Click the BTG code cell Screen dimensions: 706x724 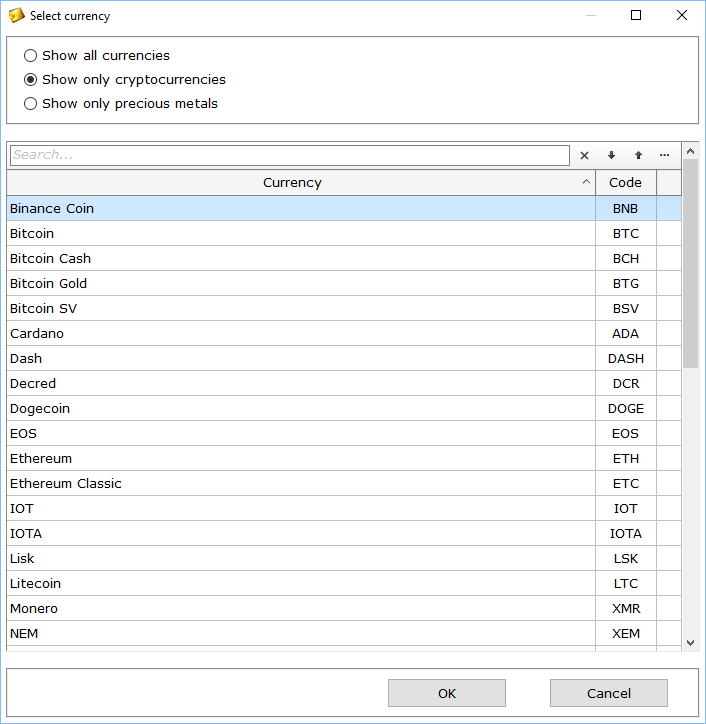[626, 283]
